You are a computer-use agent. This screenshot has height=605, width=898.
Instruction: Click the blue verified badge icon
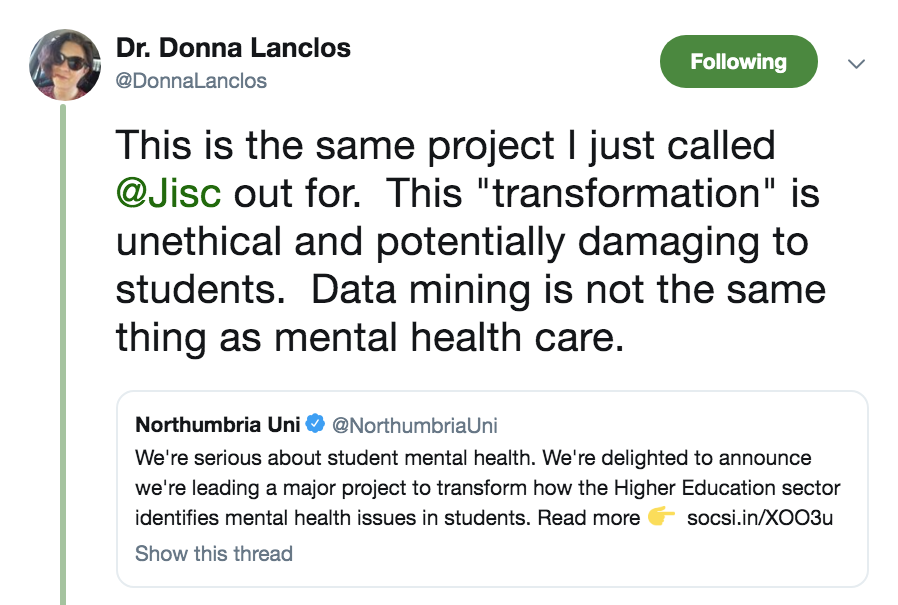[x=315, y=424]
